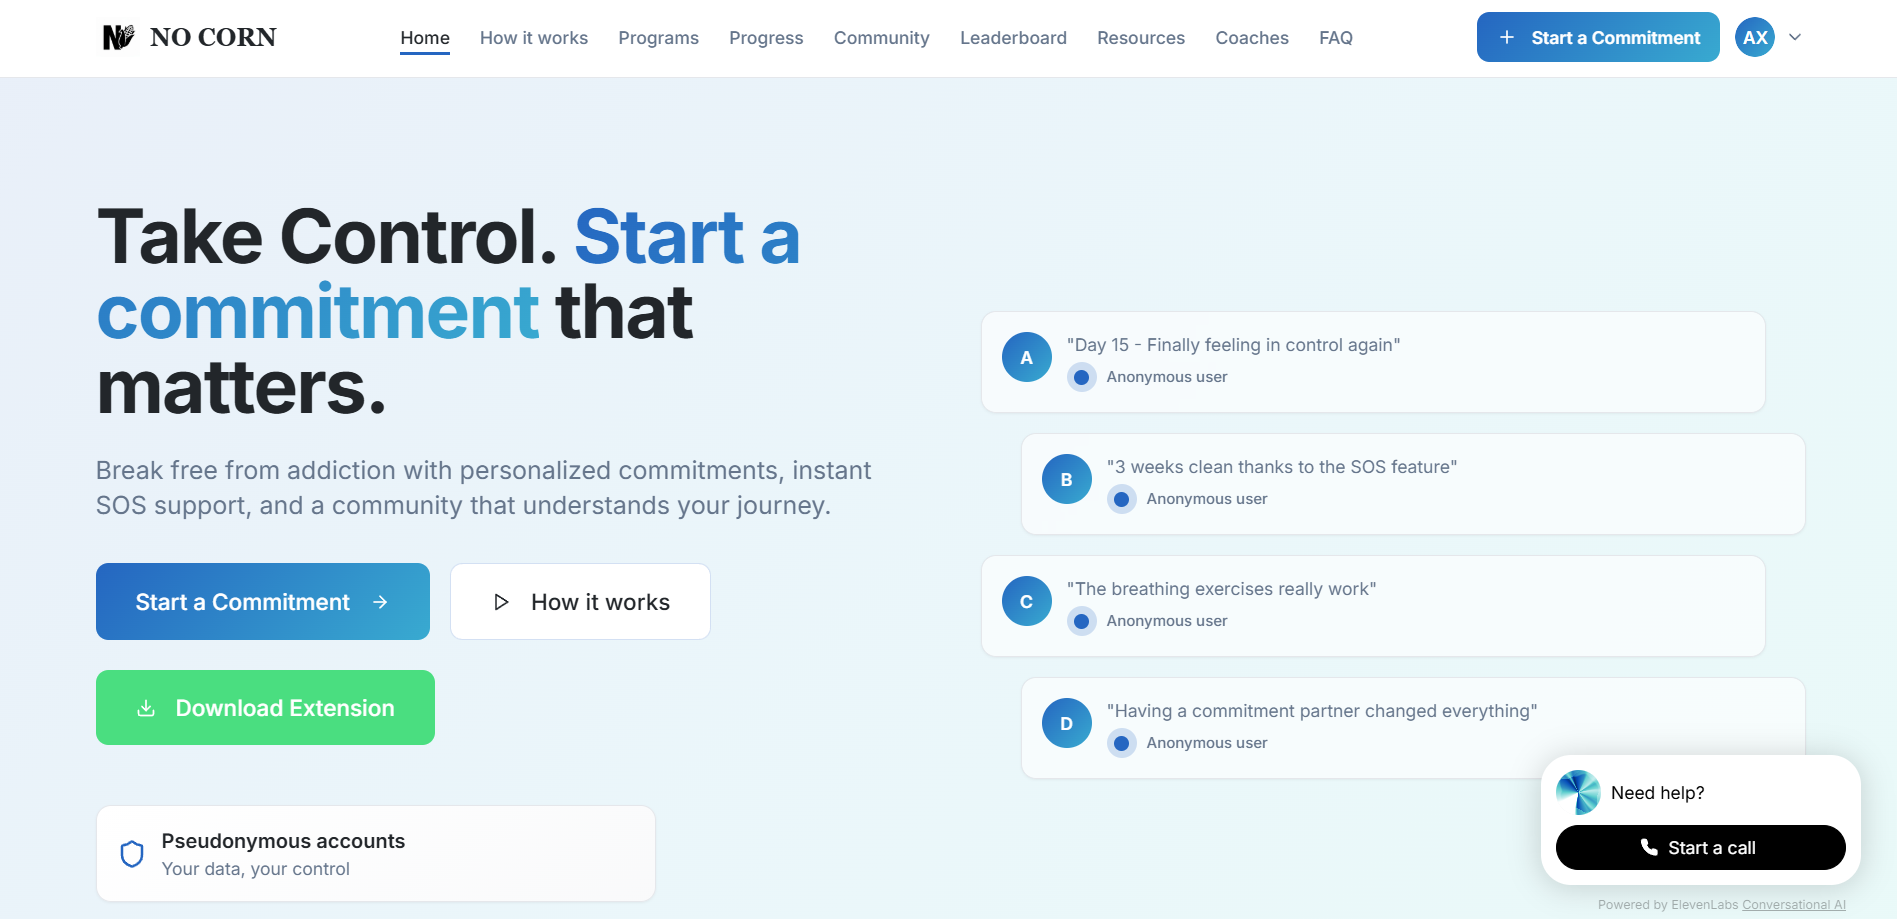Follow the Conversational AI link

(1793, 905)
